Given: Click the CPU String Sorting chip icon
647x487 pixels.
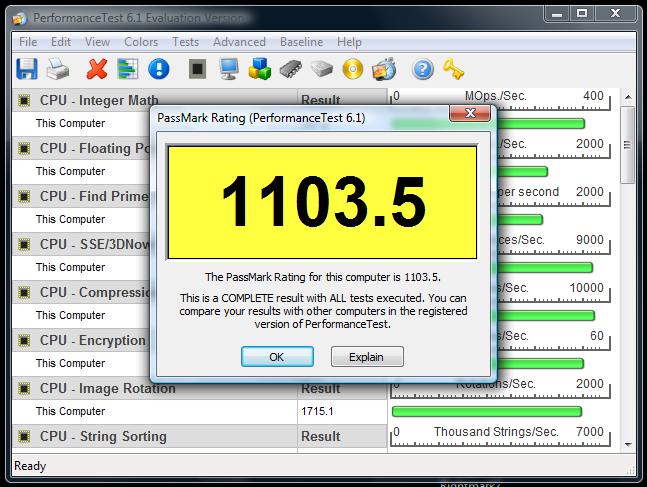Looking at the screenshot, I should [x=24, y=436].
